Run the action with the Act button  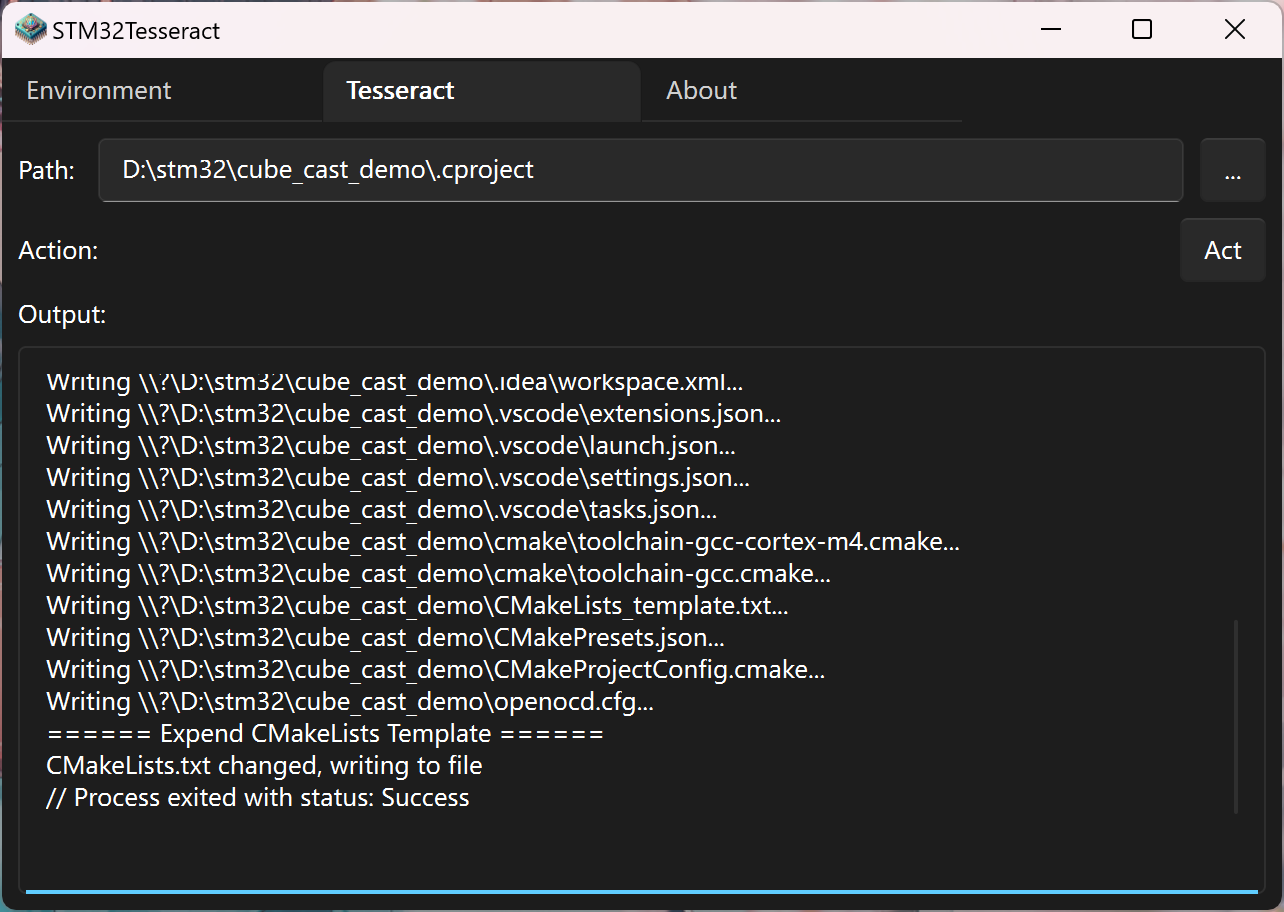pos(1223,250)
